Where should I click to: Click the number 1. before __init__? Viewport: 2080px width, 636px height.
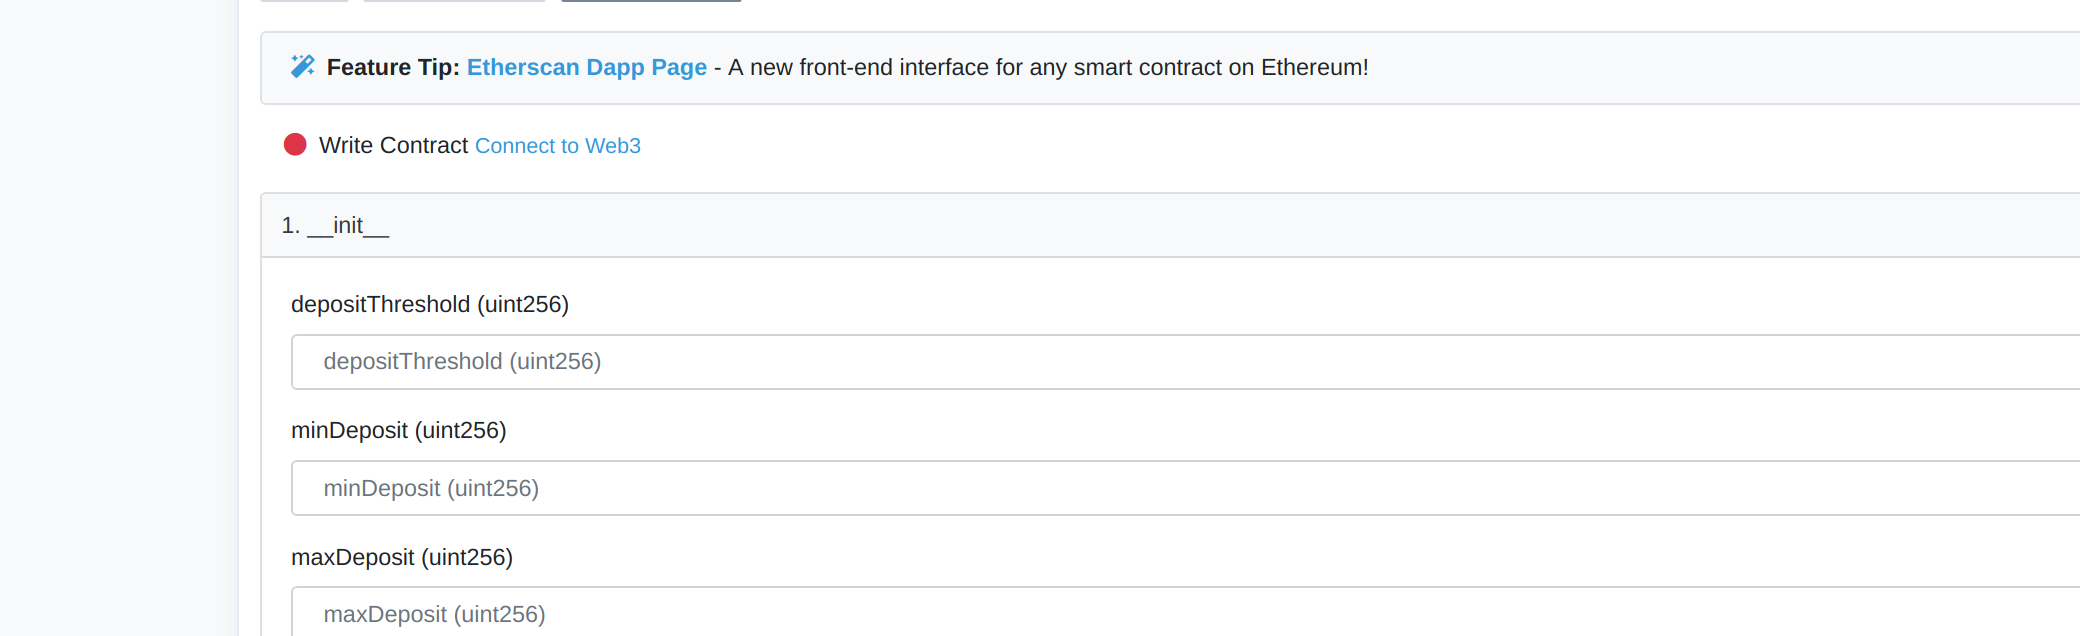(291, 225)
